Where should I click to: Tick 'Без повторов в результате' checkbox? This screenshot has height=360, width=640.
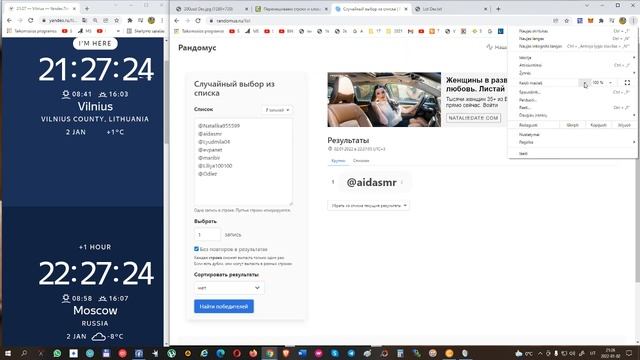pyautogui.click(x=196, y=249)
